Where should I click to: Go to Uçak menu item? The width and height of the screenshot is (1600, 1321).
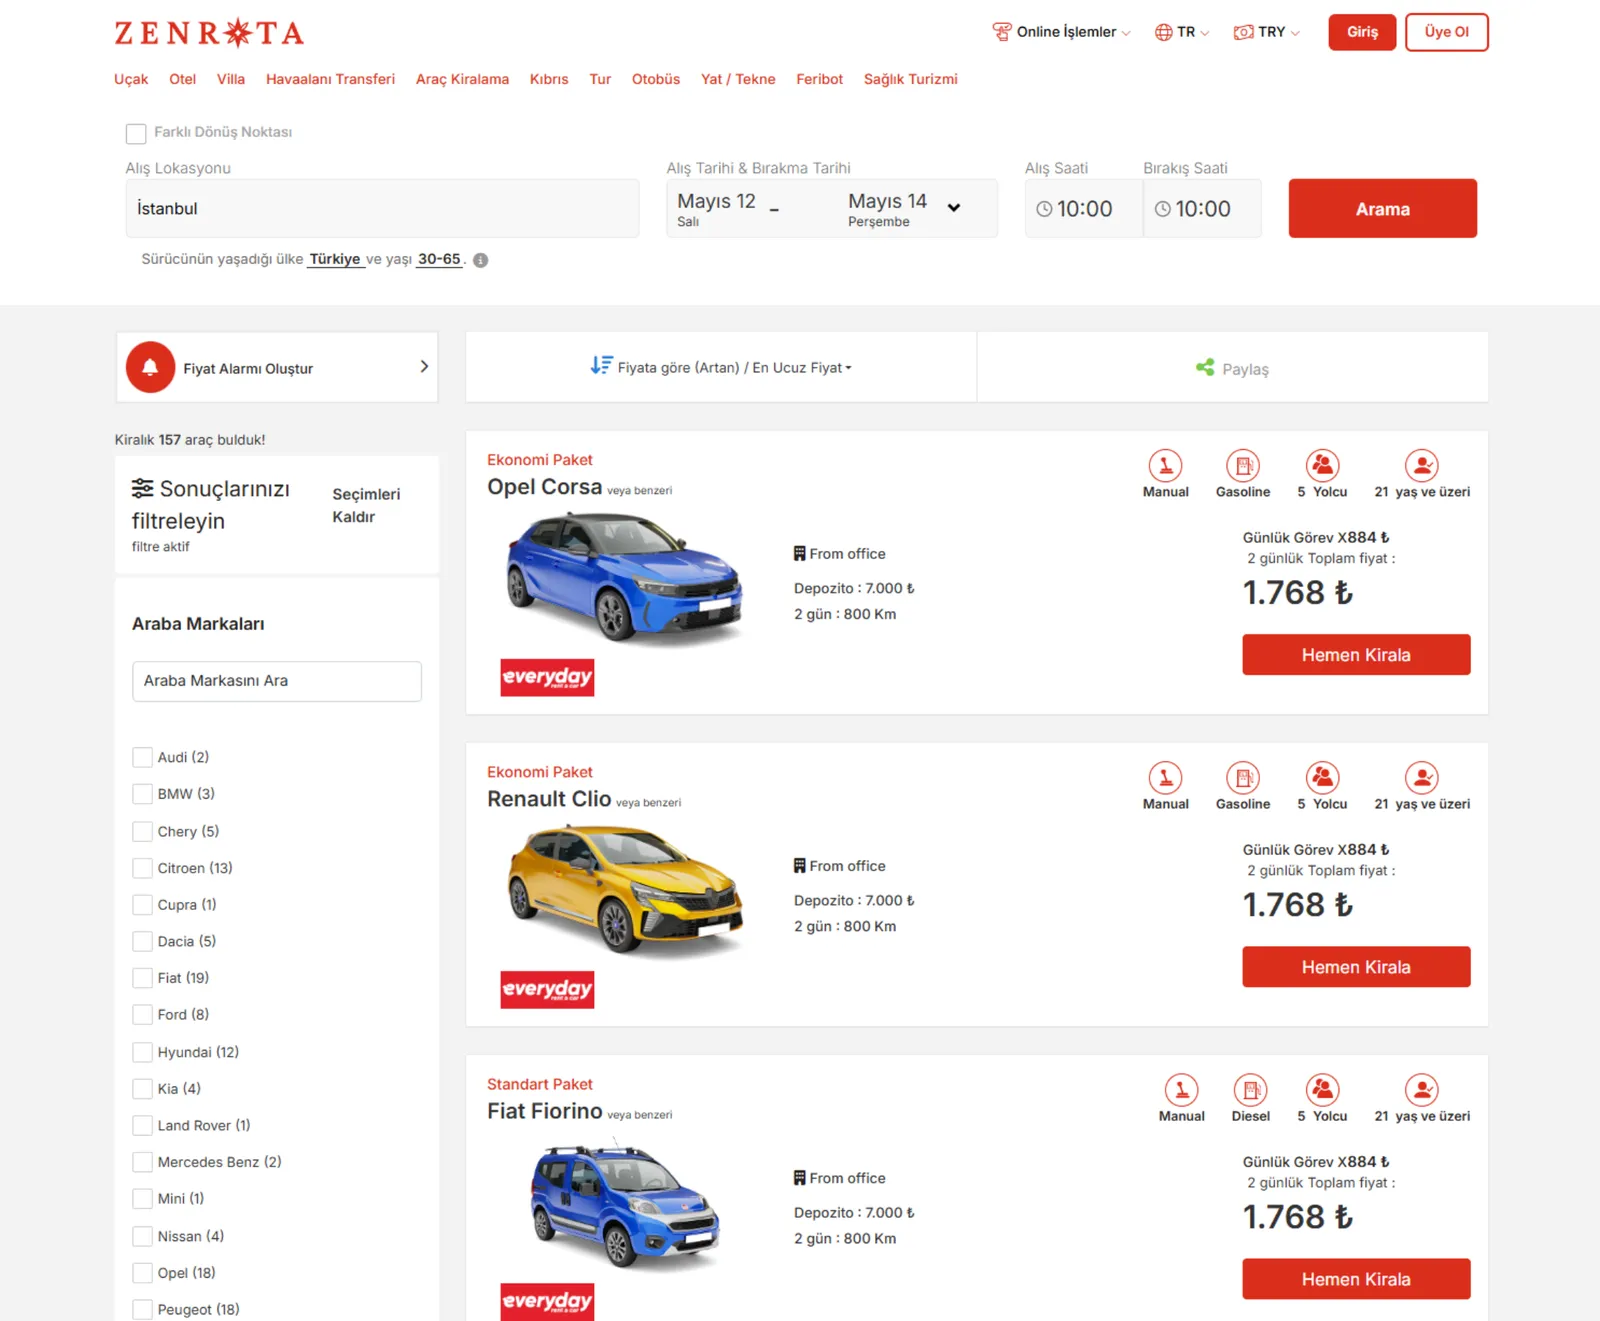click(x=131, y=79)
